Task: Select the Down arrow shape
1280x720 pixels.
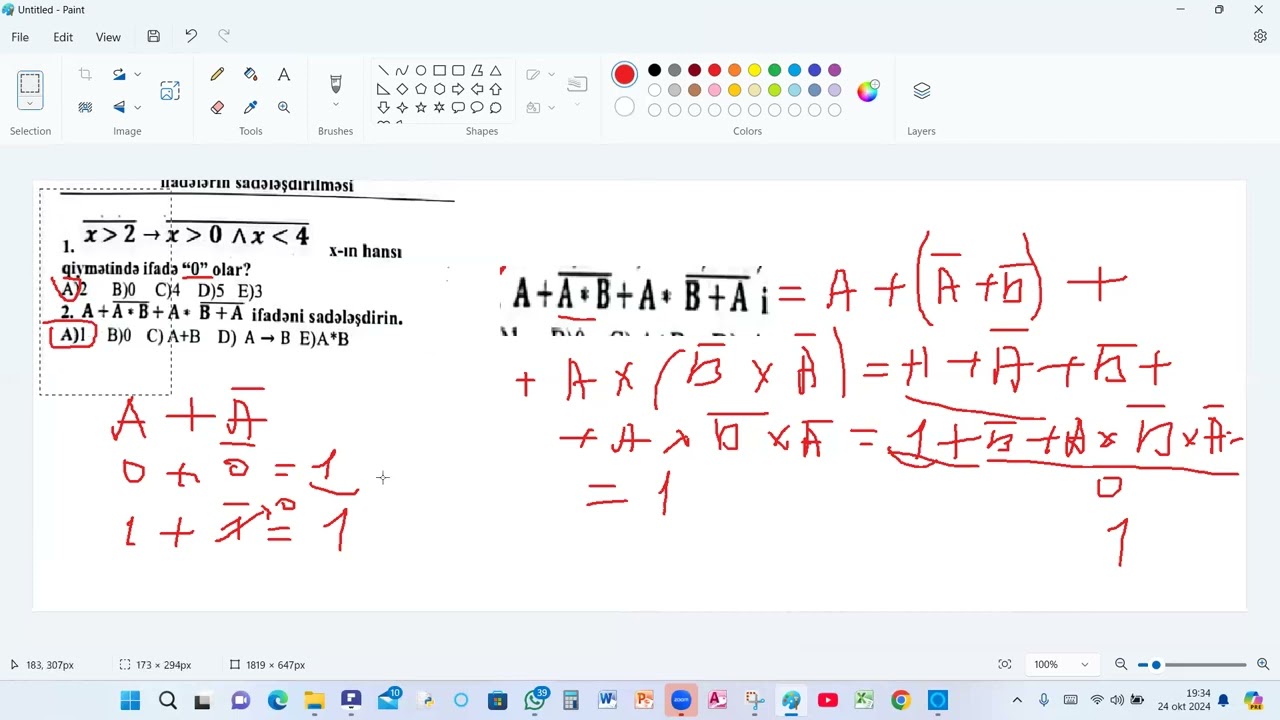Action: coord(383,107)
